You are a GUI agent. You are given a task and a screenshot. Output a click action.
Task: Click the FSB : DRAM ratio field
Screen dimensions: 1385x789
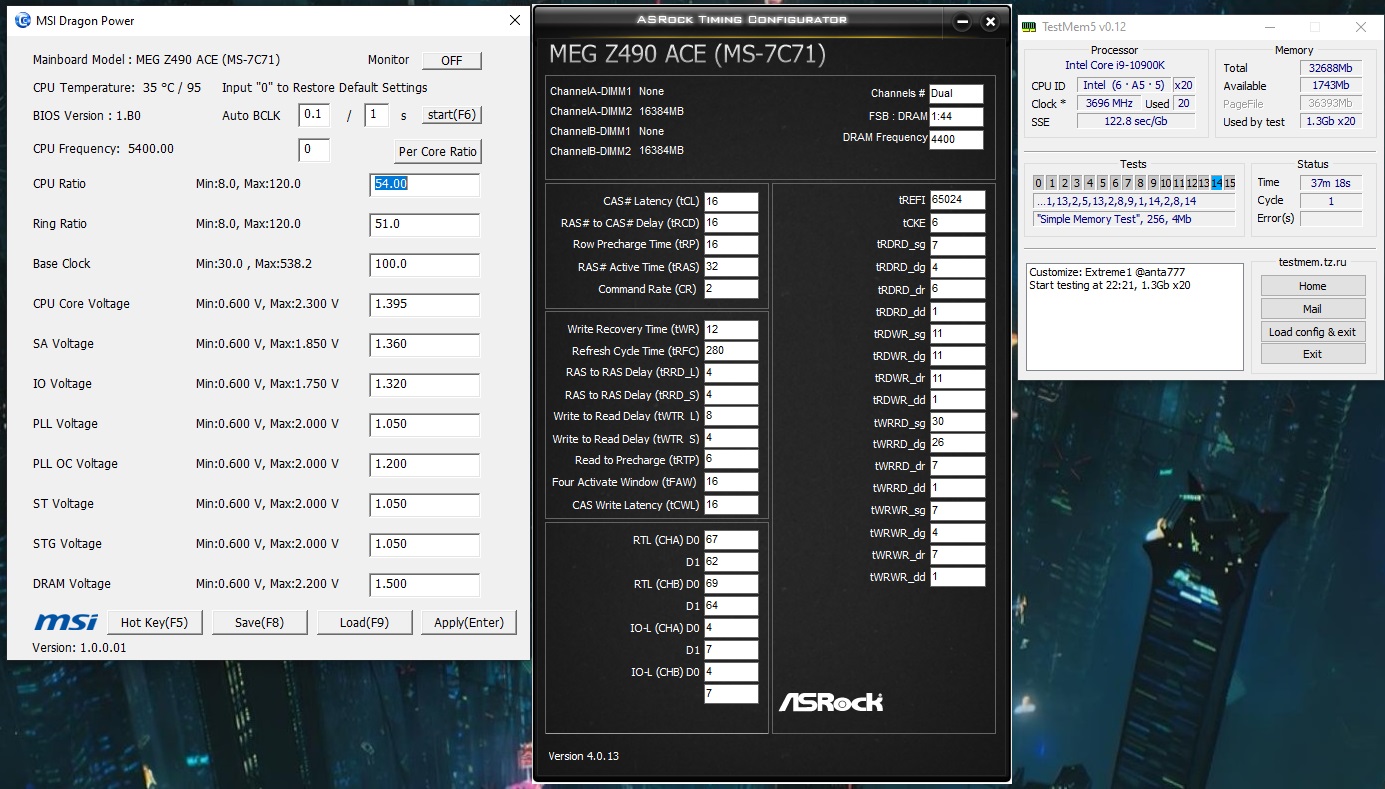tap(956, 117)
